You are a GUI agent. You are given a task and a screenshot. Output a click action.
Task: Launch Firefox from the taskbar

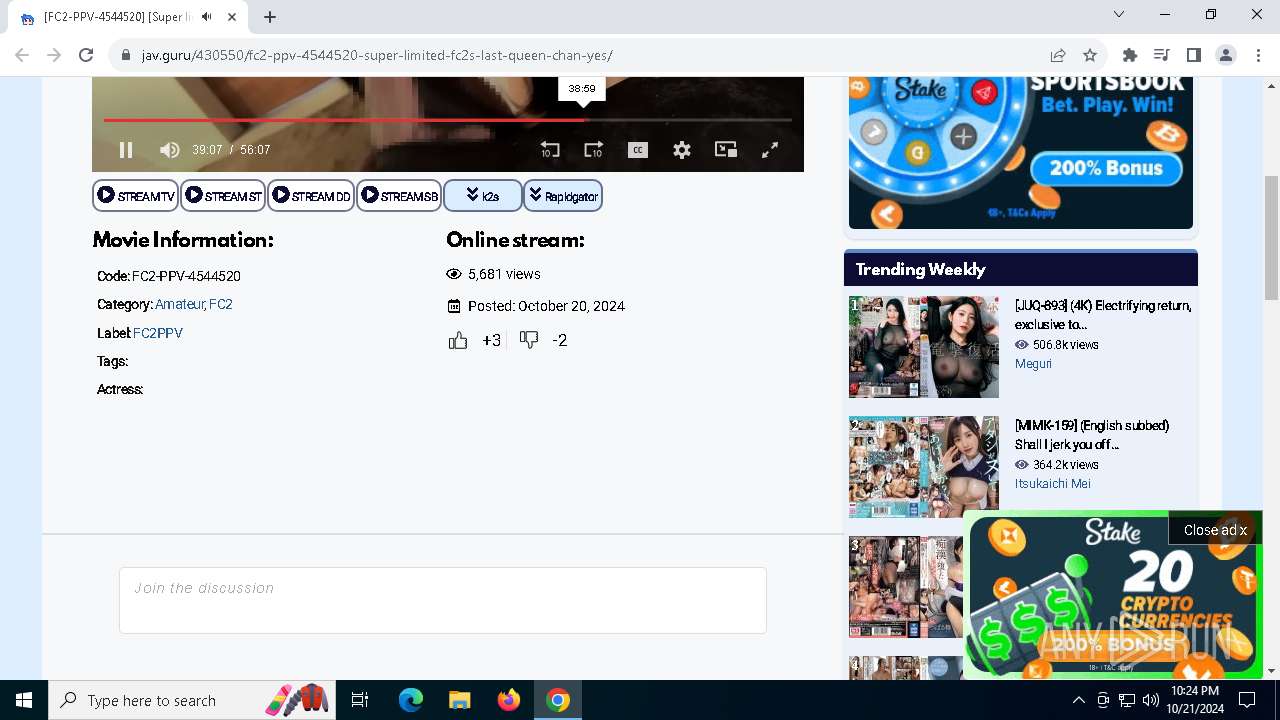pyautogui.click(x=509, y=700)
